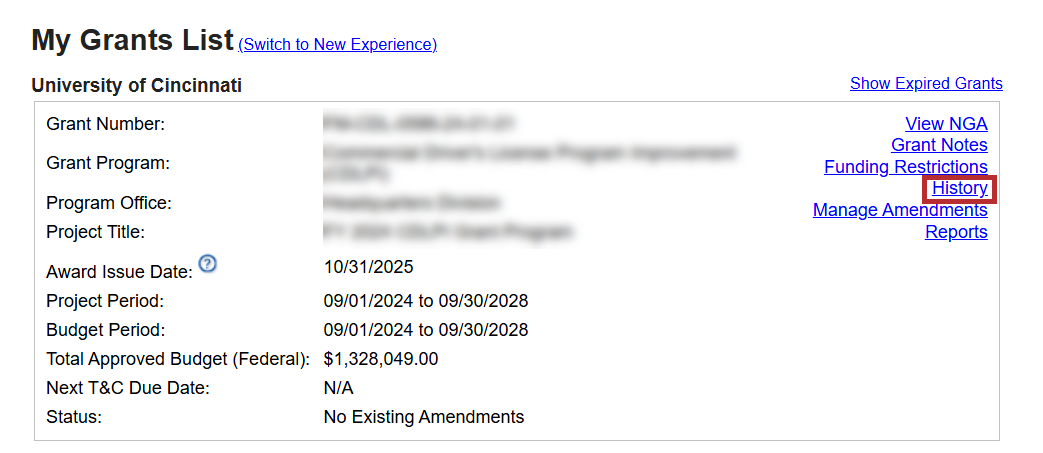This screenshot has width=1043, height=453.
Task: Open the grant History link
Action: click(959, 188)
